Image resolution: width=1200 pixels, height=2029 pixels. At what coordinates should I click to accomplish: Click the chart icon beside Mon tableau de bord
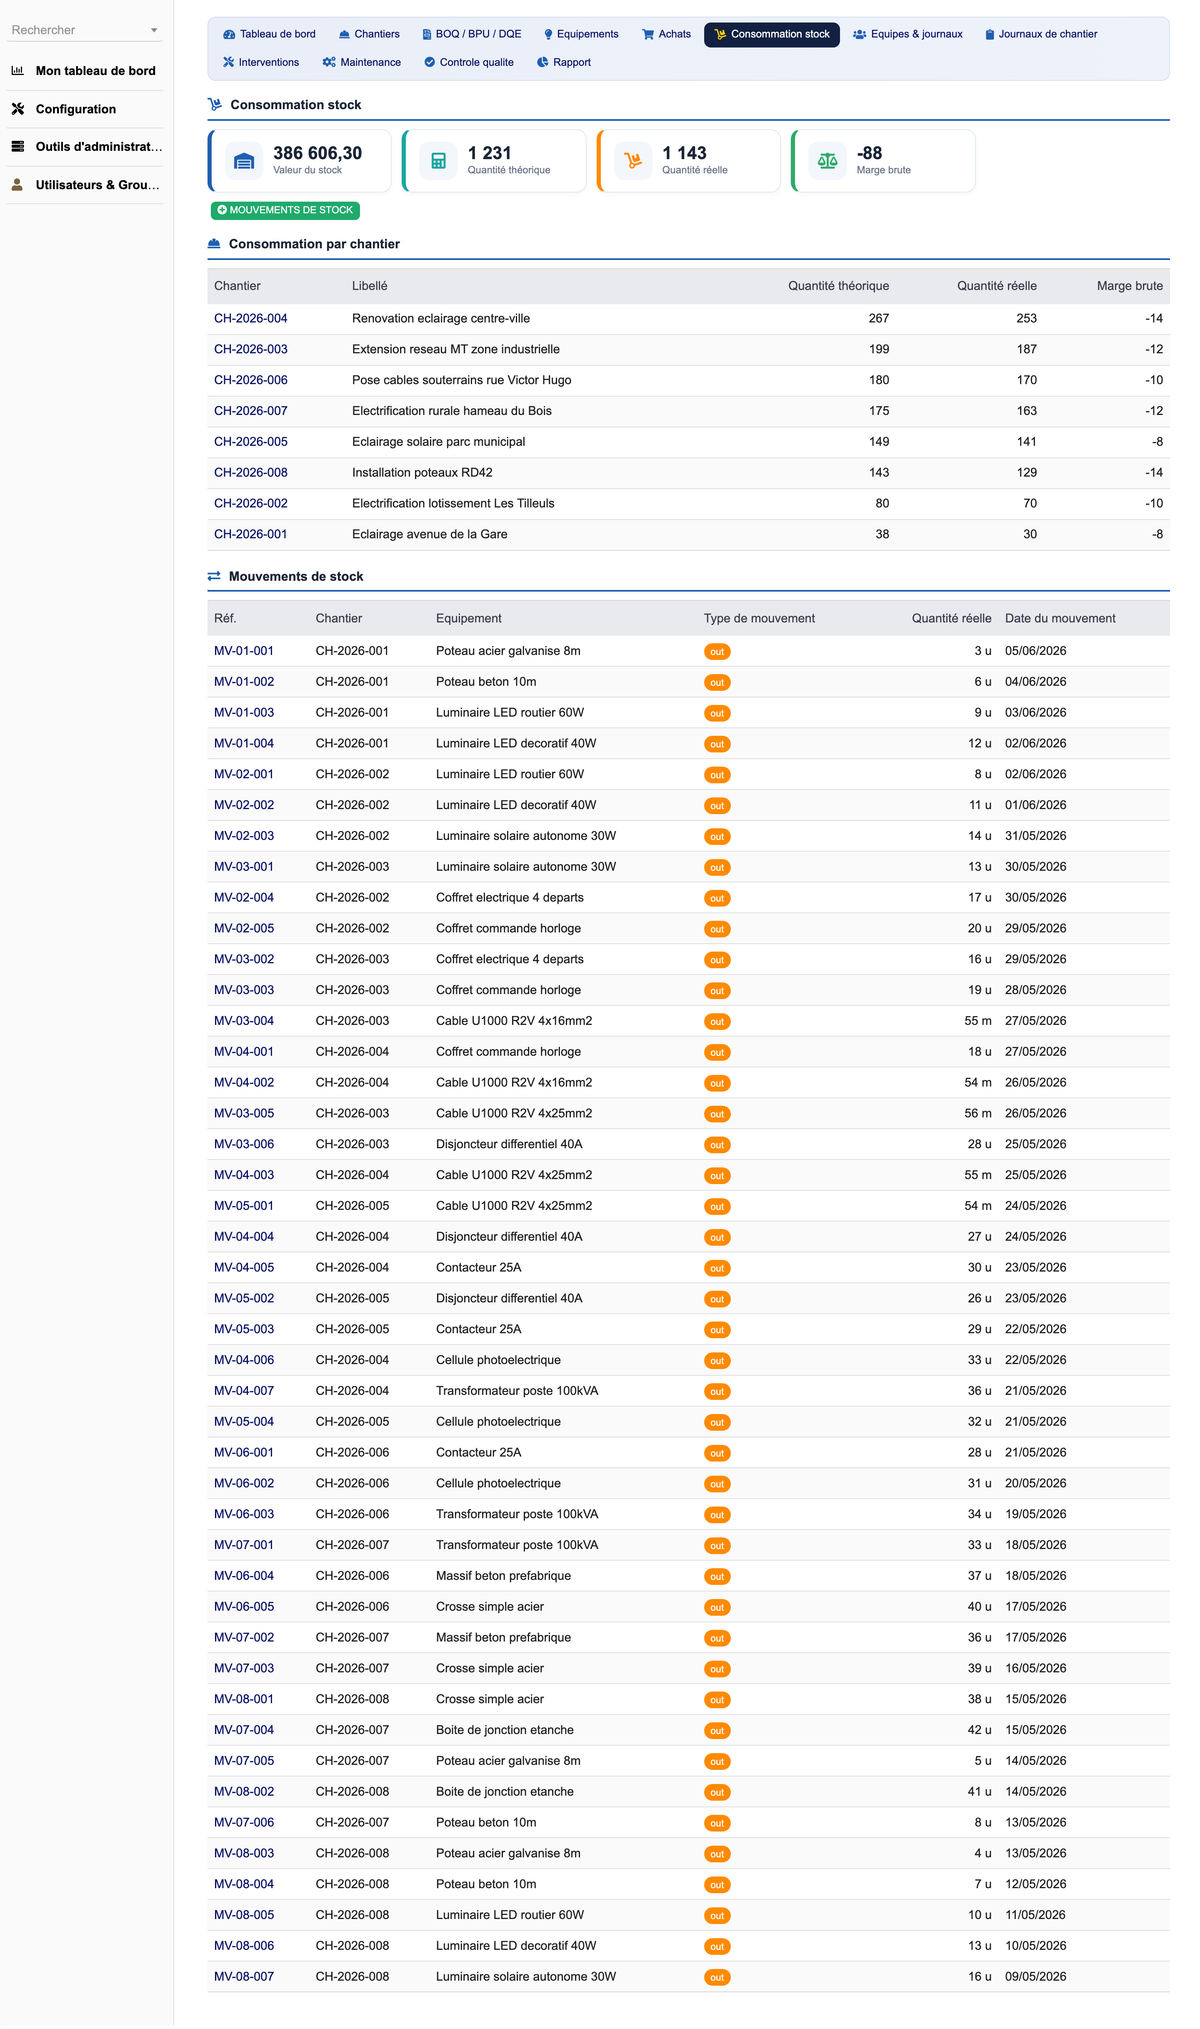pyautogui.click(x=18, y=71)
